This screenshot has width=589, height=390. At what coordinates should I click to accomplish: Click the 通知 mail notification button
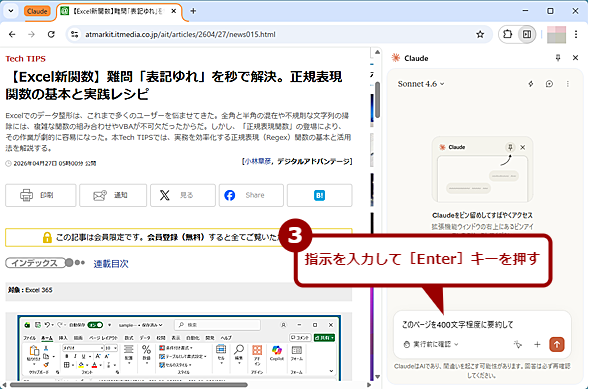click(113, 195)
